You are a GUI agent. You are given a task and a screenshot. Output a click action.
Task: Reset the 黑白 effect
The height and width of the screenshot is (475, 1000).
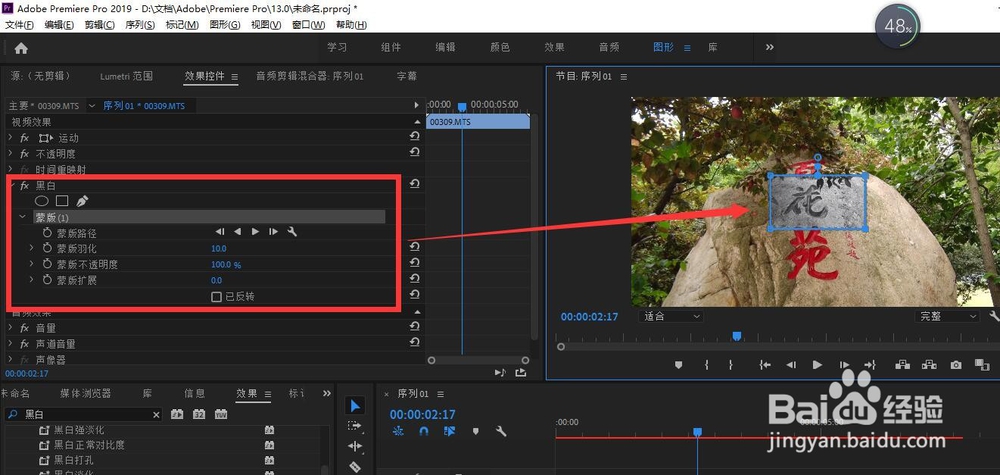(415, 184)
